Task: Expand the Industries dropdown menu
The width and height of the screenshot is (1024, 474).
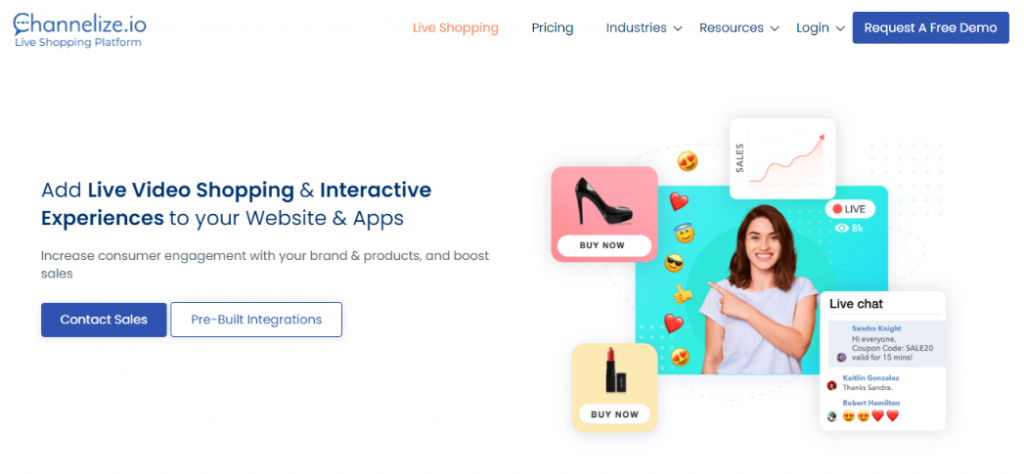Action: (x=644, y=28)
